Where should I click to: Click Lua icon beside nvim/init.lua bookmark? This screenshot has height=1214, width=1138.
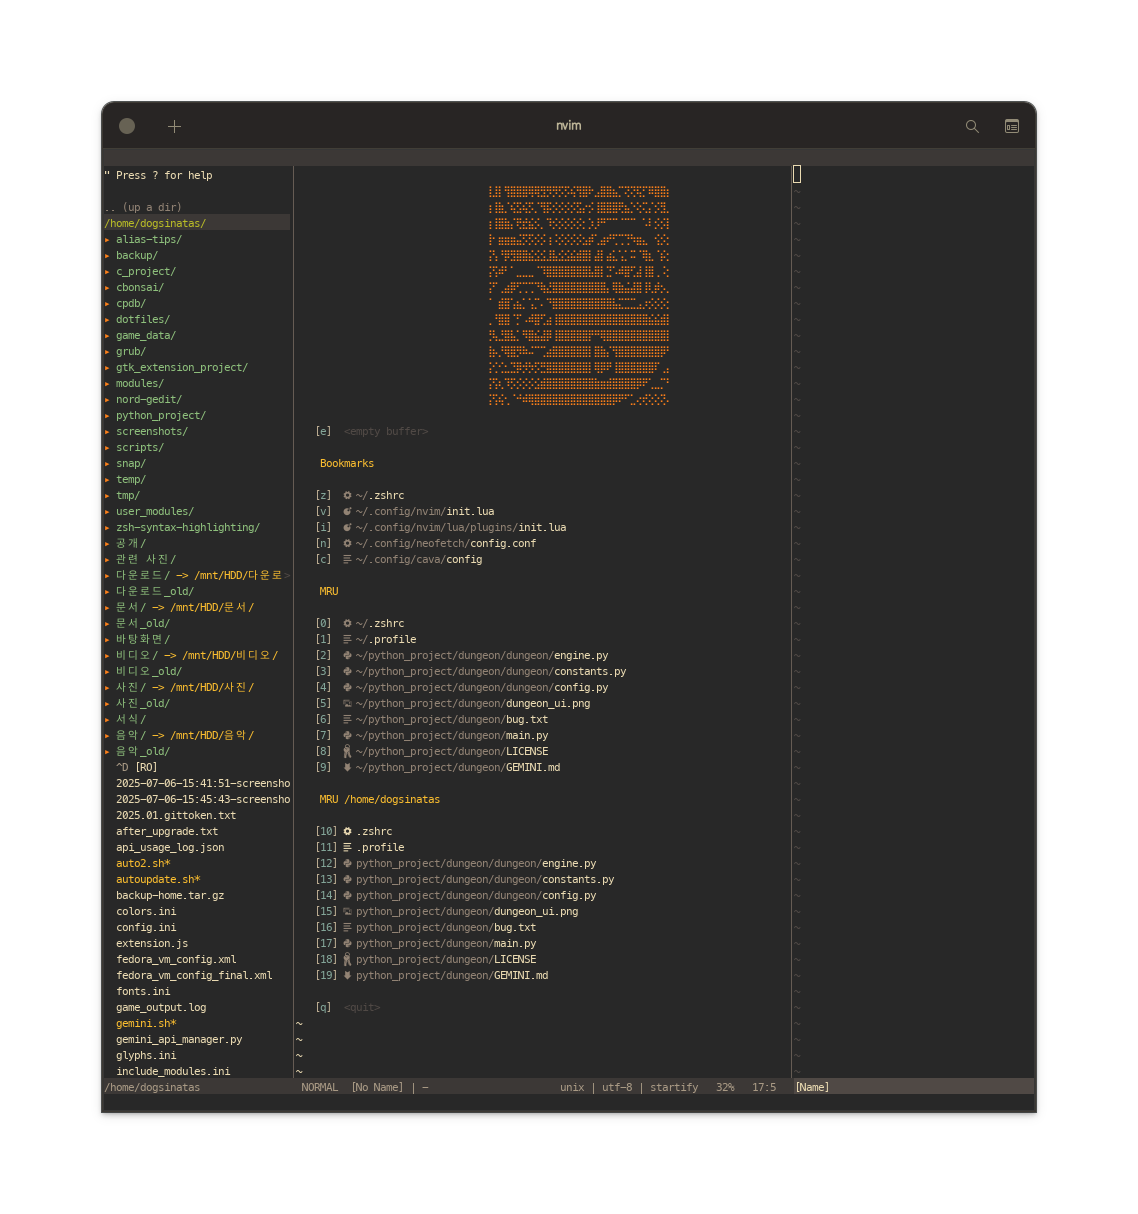coord(347,511)
